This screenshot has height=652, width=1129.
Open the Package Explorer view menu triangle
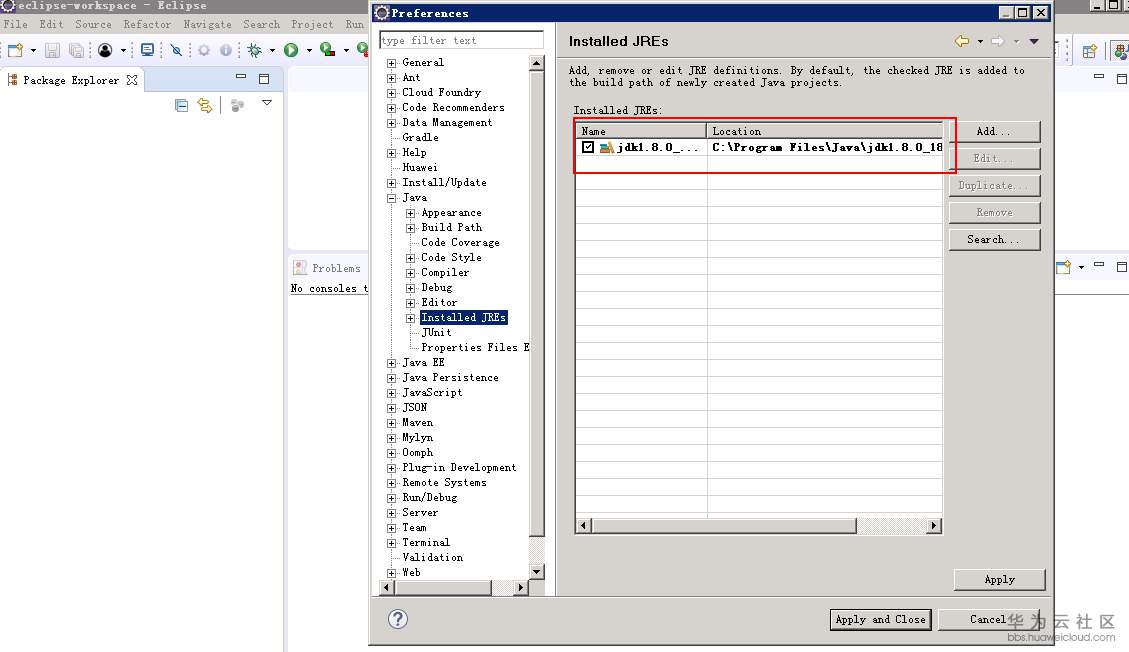point(267,103)
